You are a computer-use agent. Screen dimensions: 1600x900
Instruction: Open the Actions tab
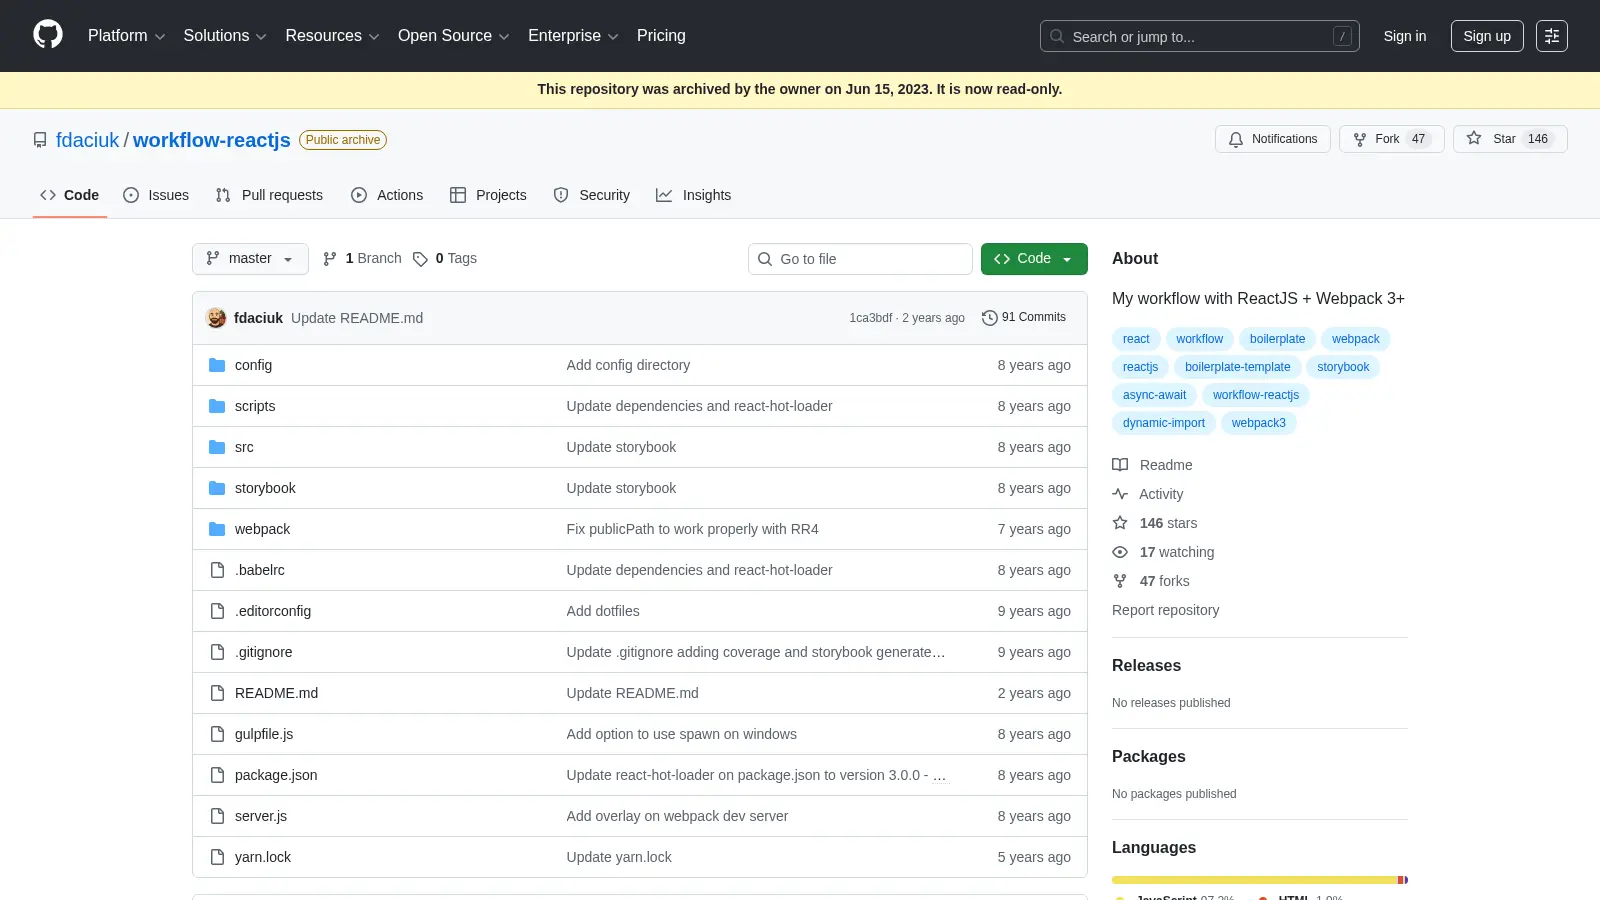tap(387, 195)
